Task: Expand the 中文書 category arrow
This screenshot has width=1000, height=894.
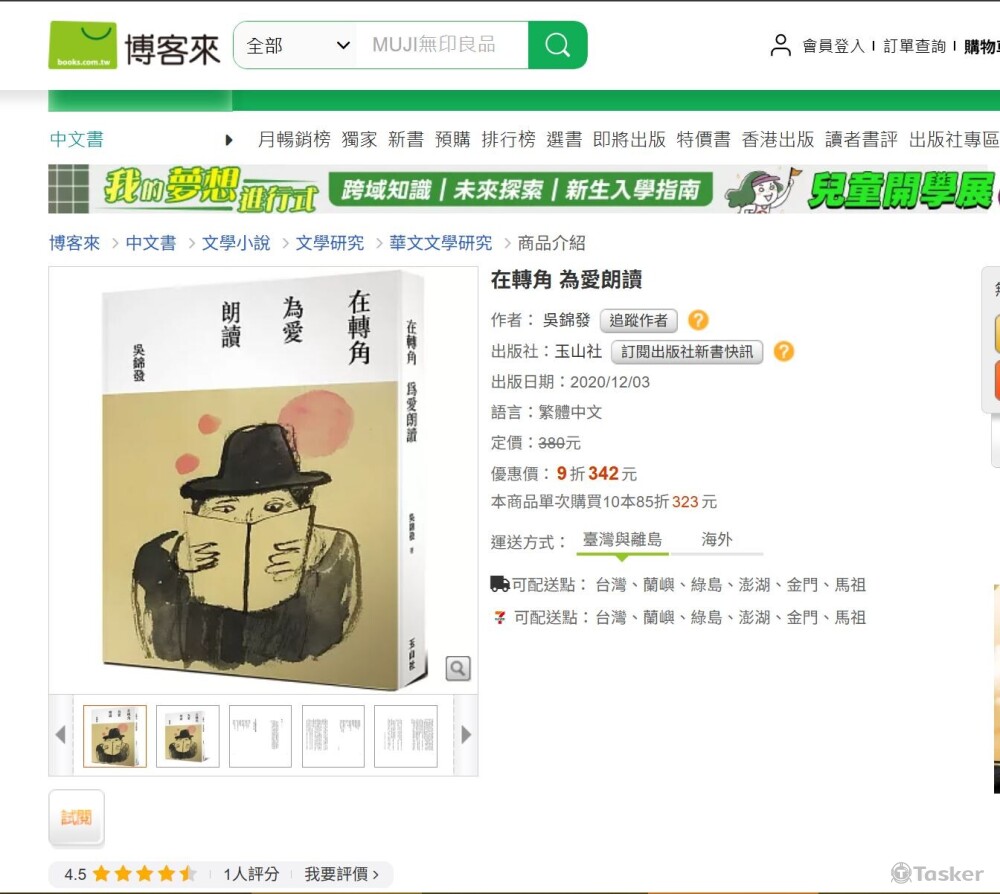Action: click(229, 140)
